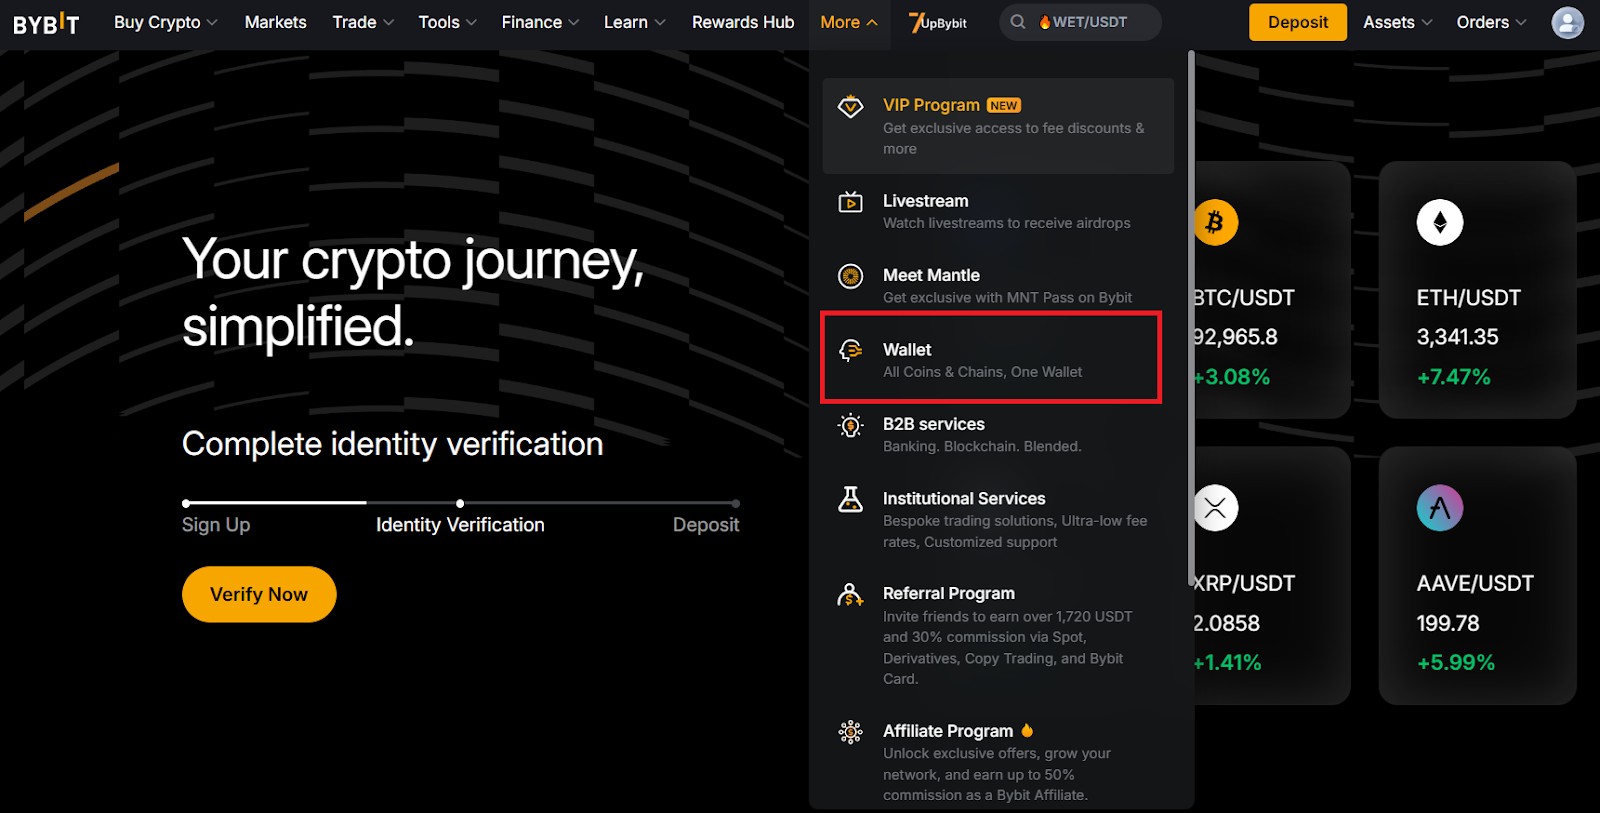The image size is (1600, 813).
Task: Click the XRP/USDT pair label
Action: tap(1244, 584)
